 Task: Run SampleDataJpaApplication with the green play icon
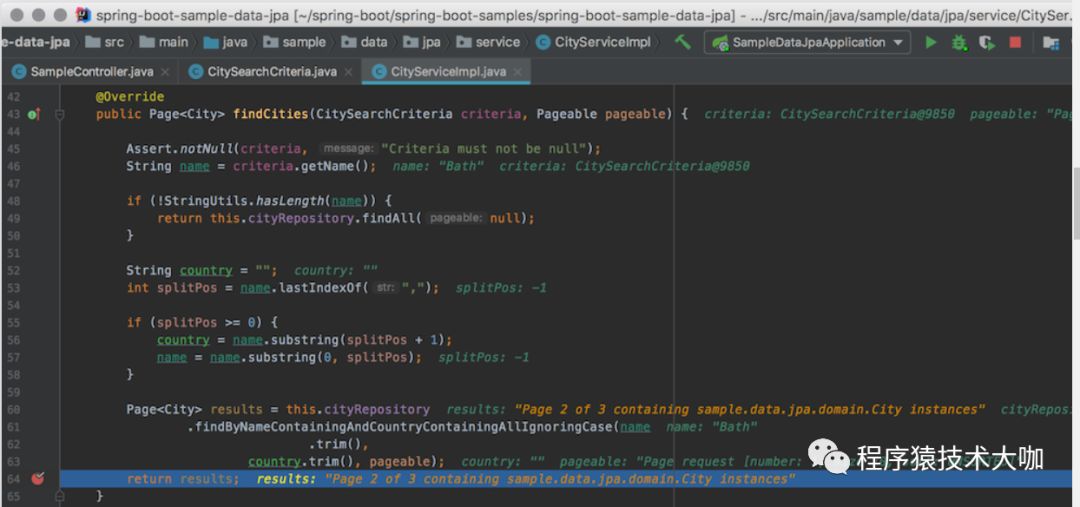tap(931, 42)
